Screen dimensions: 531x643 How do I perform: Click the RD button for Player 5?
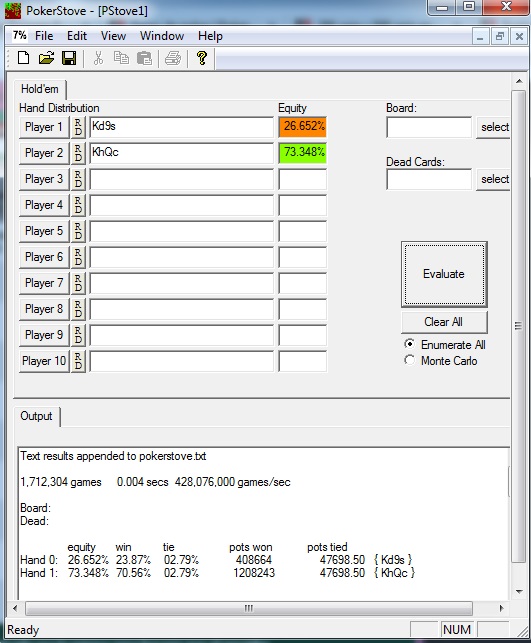pyautogui.click(x=78, y=231)
